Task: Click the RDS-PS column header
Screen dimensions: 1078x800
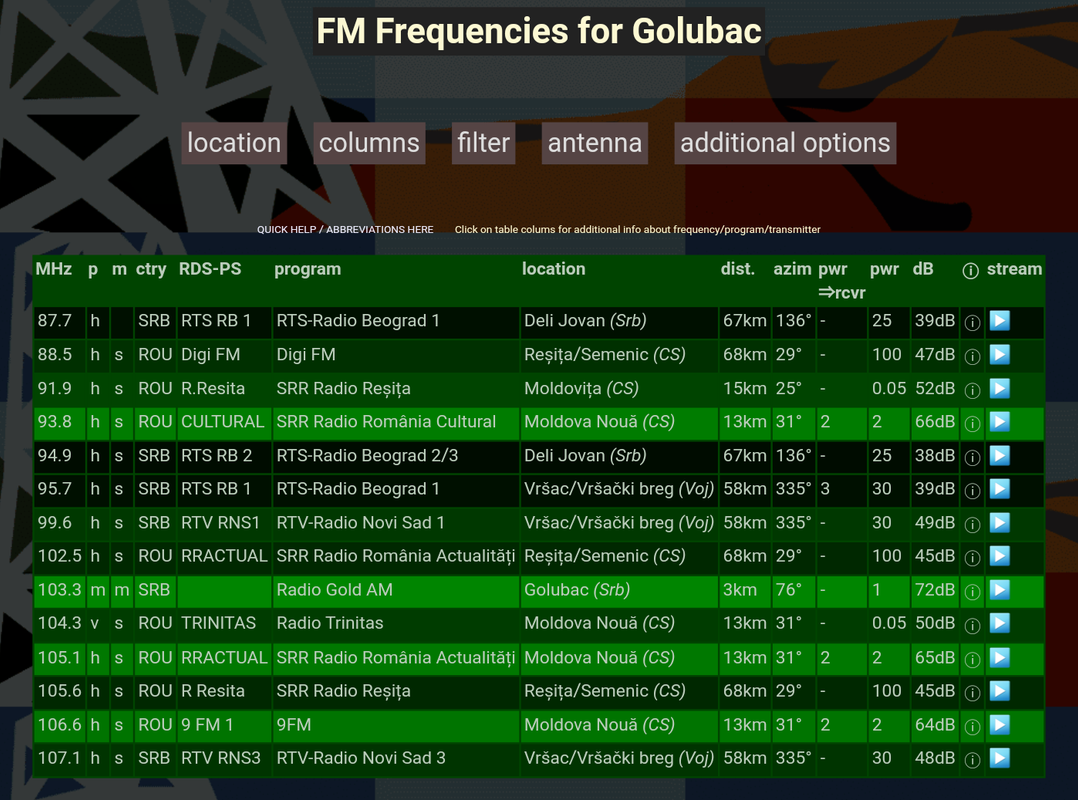Action: [x=210, y=269]
